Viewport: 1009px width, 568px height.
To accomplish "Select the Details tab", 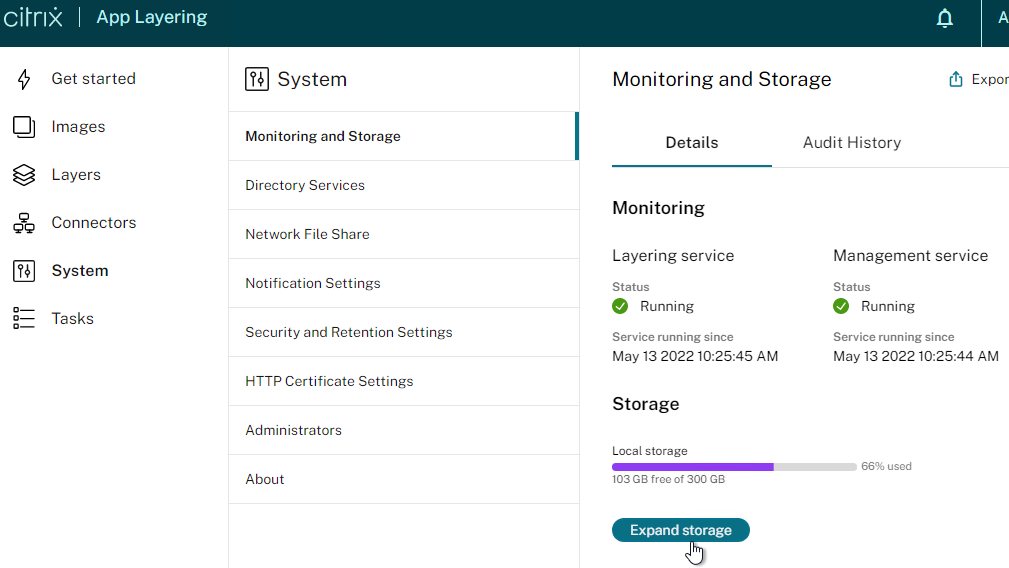I will pyautogui.click(x=692, y=143).
